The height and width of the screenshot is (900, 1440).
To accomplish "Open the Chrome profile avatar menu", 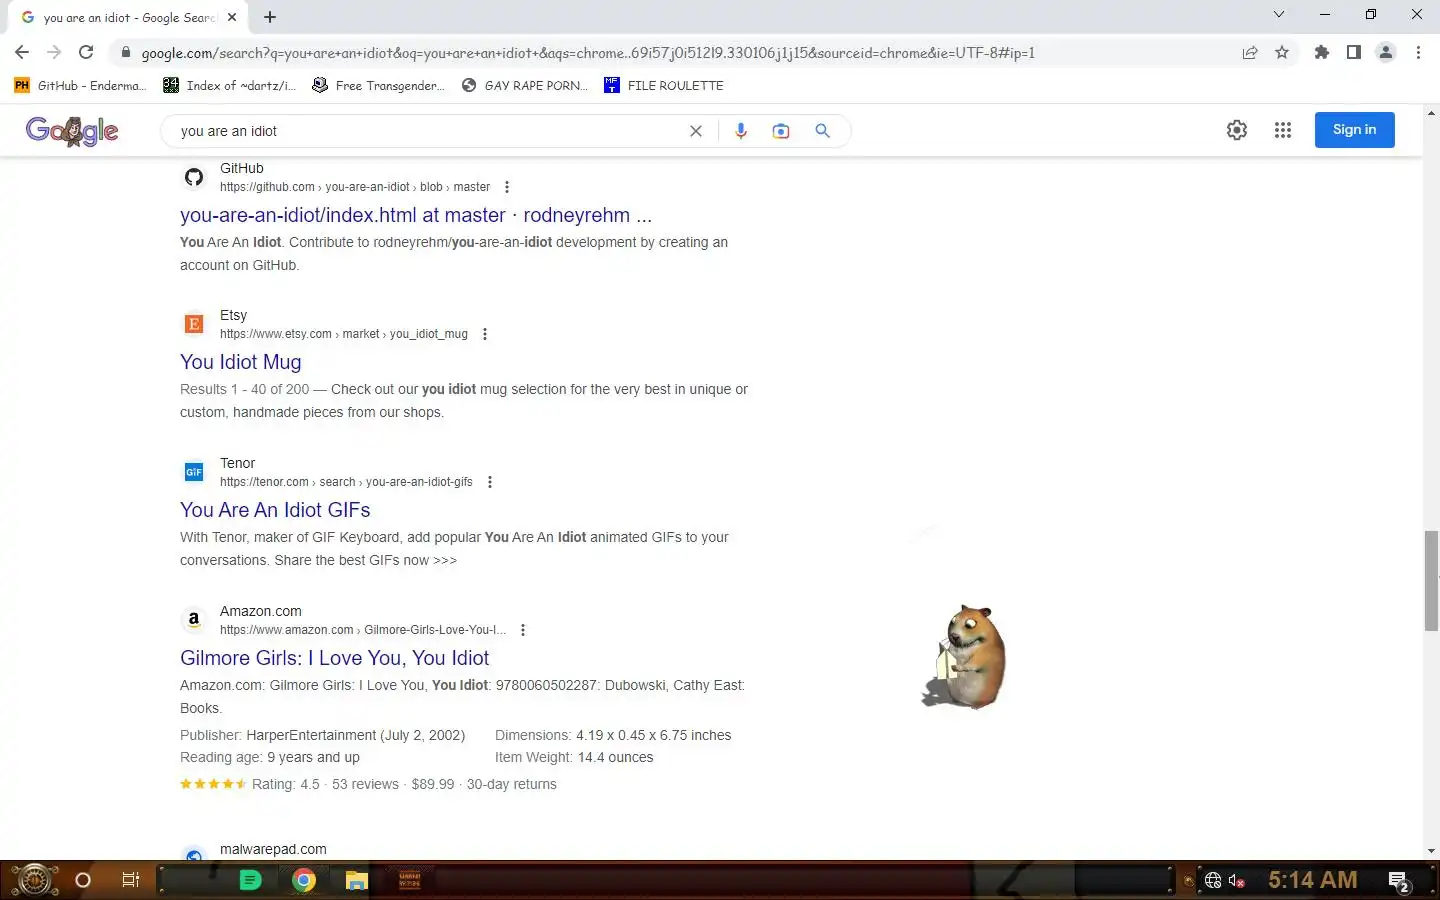I will (x=1386, y=52).
